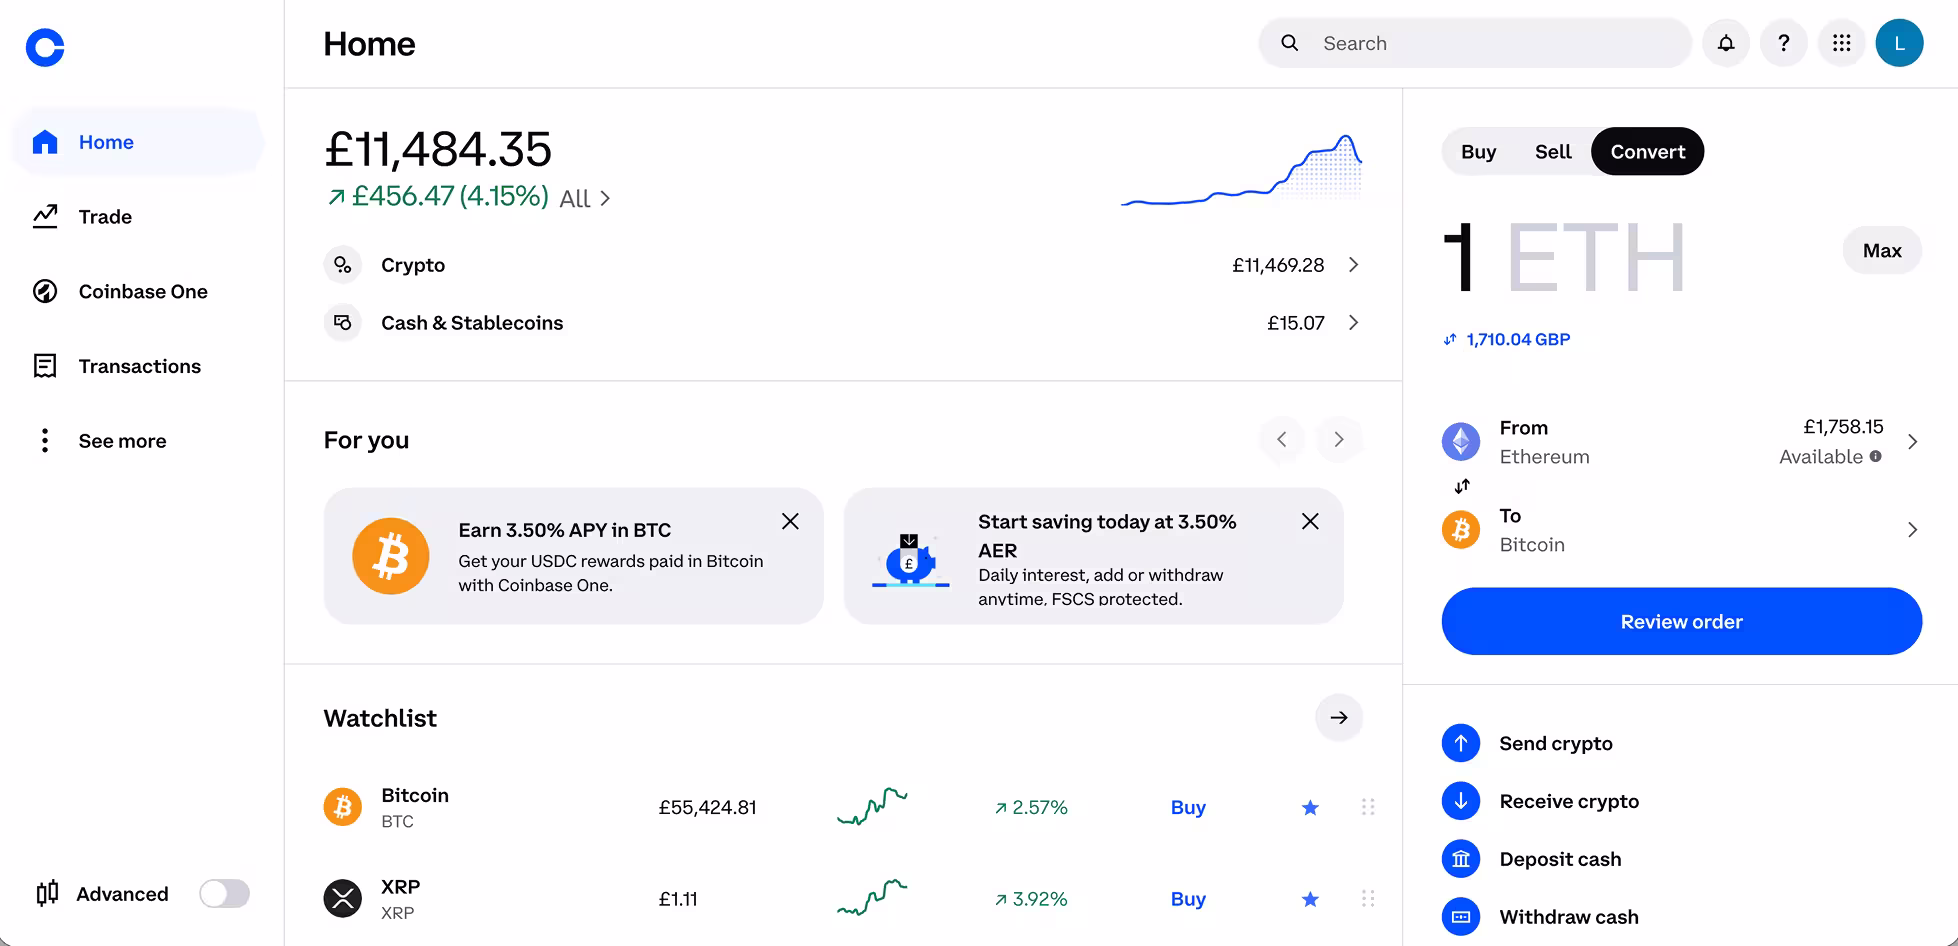Click the Ethereum icon in From row
The image size is (1958, 946).
pos(1461,441)
